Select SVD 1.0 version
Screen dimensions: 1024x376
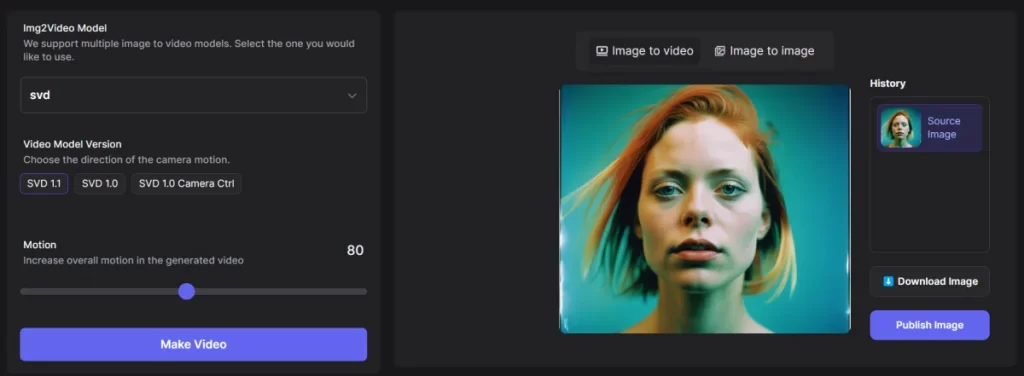click(100, 183)
